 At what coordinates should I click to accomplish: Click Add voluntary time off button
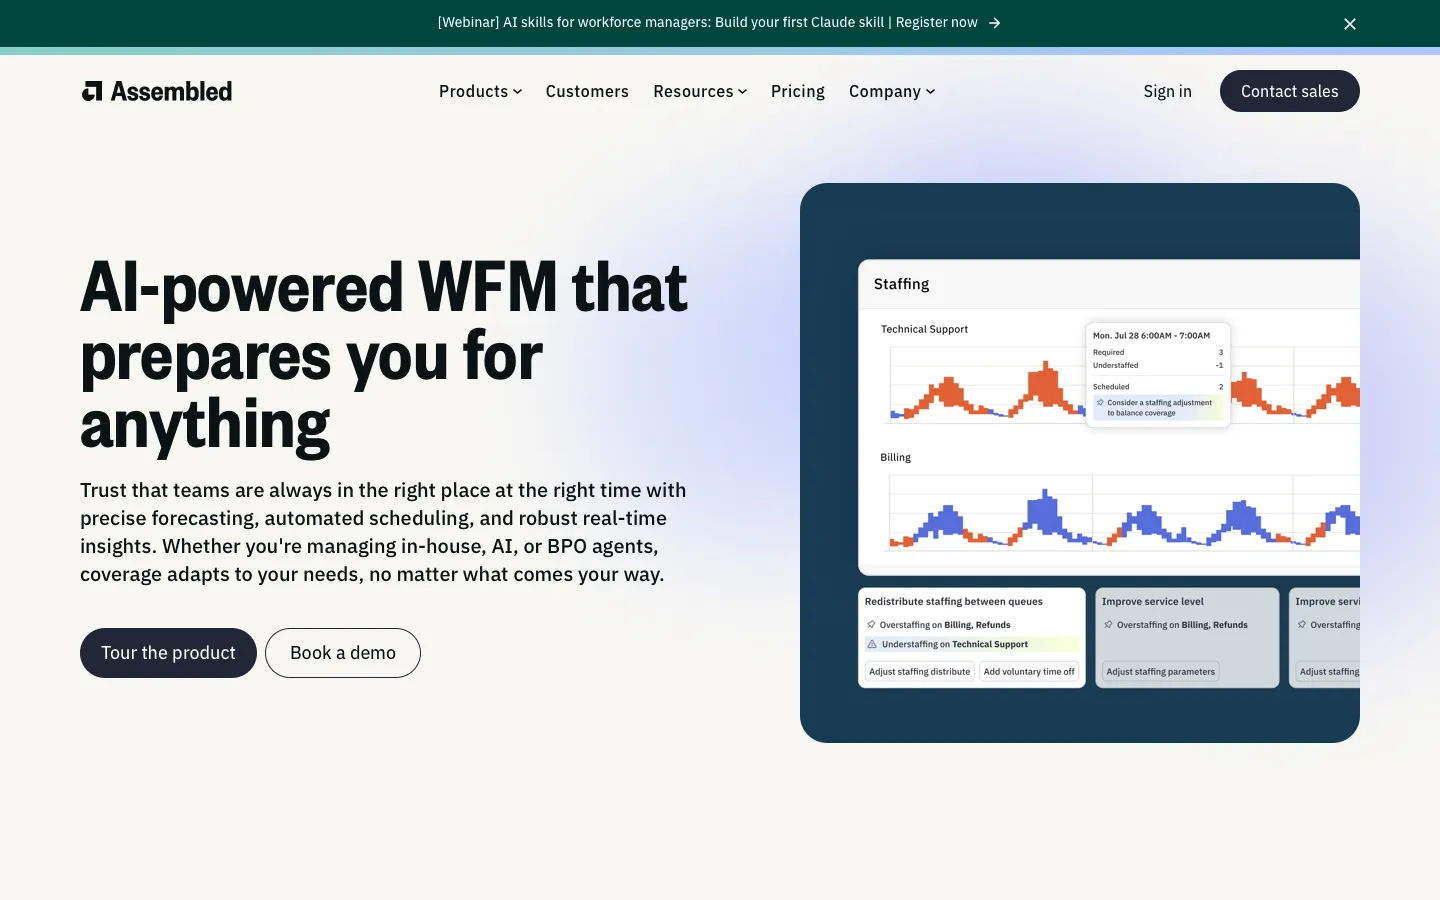1029,672
